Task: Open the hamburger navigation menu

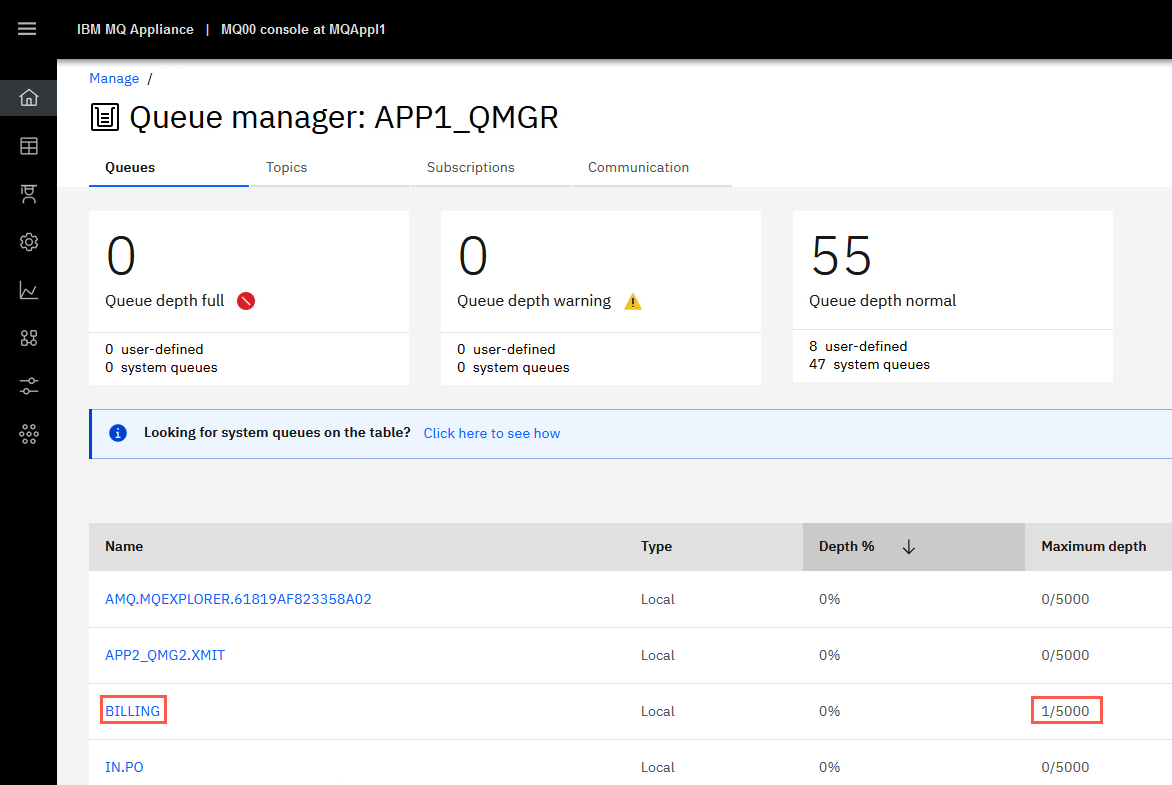Action: [27, 29]
